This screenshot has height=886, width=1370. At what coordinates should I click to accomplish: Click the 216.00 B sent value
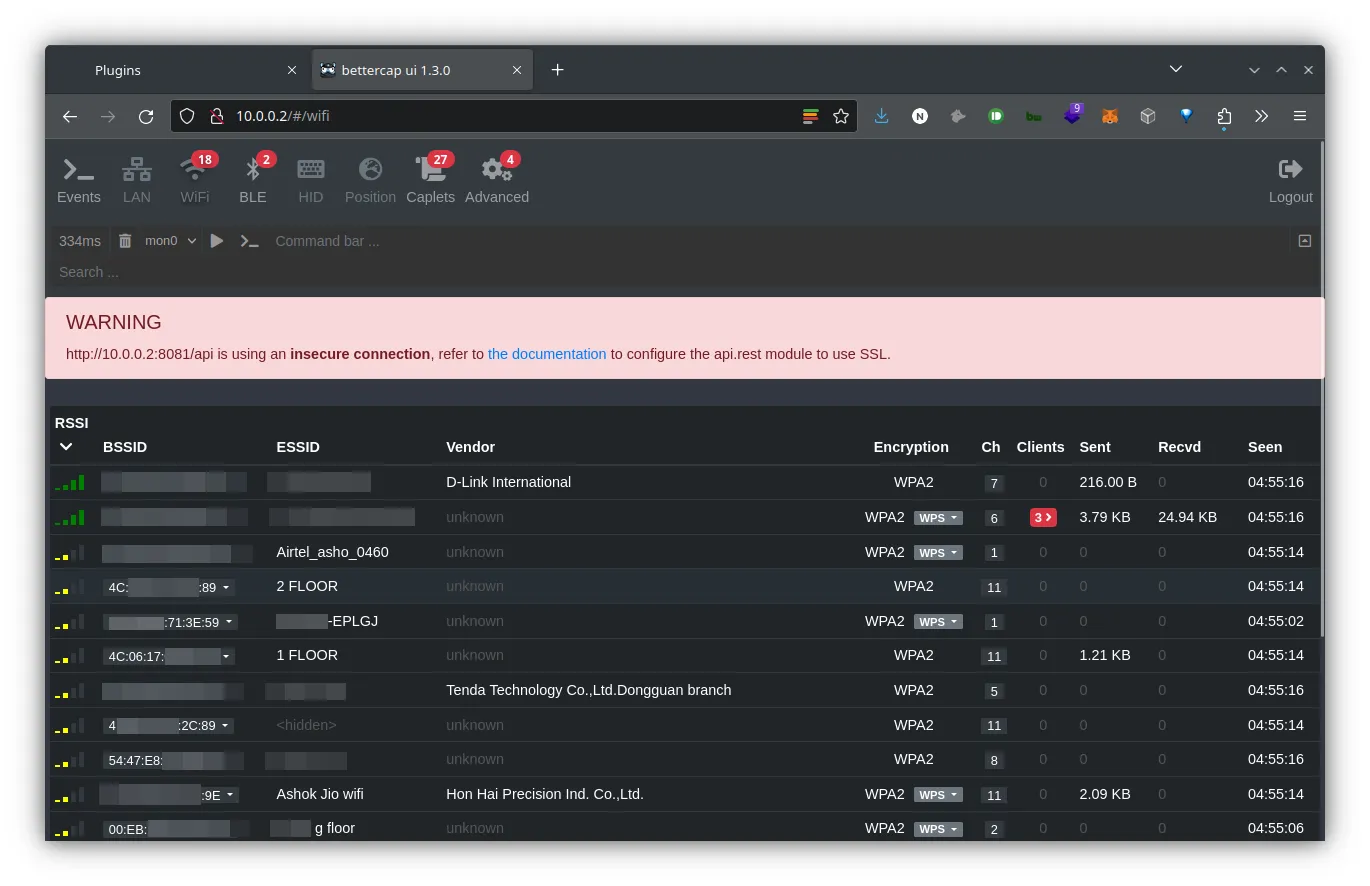1108,482
